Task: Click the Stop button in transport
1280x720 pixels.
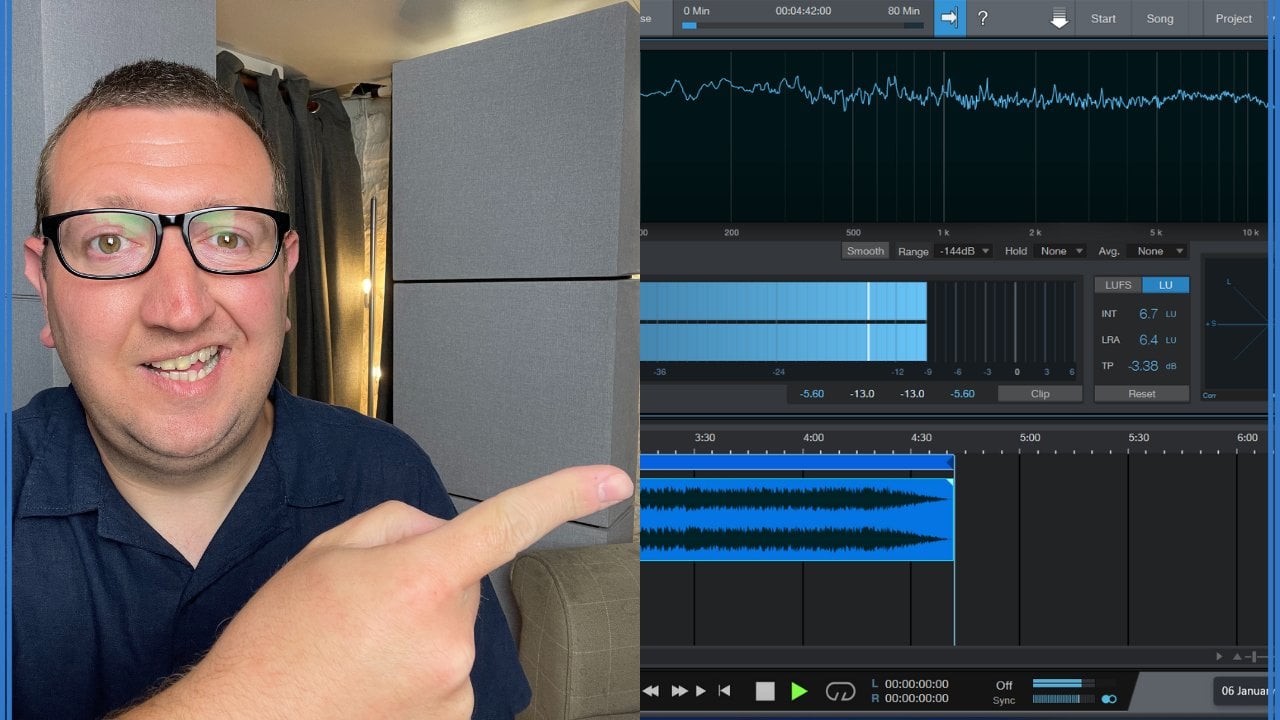Action: tap(765, 691)
